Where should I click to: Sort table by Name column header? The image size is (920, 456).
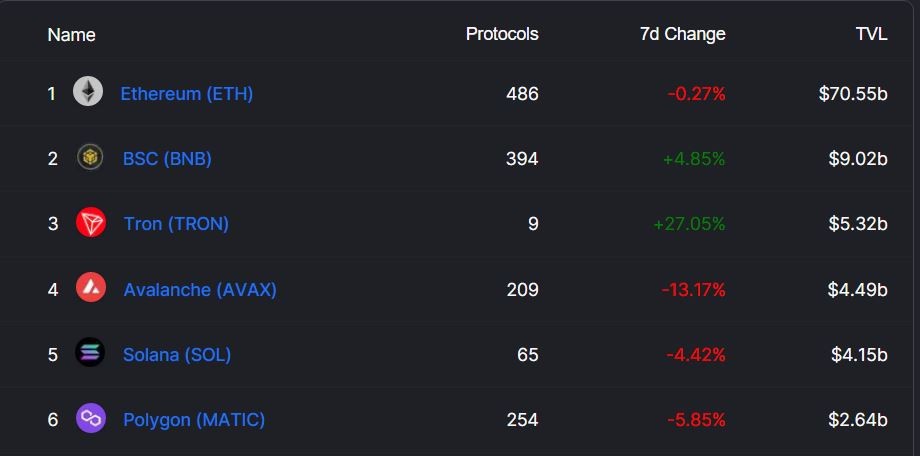(72, 35)
